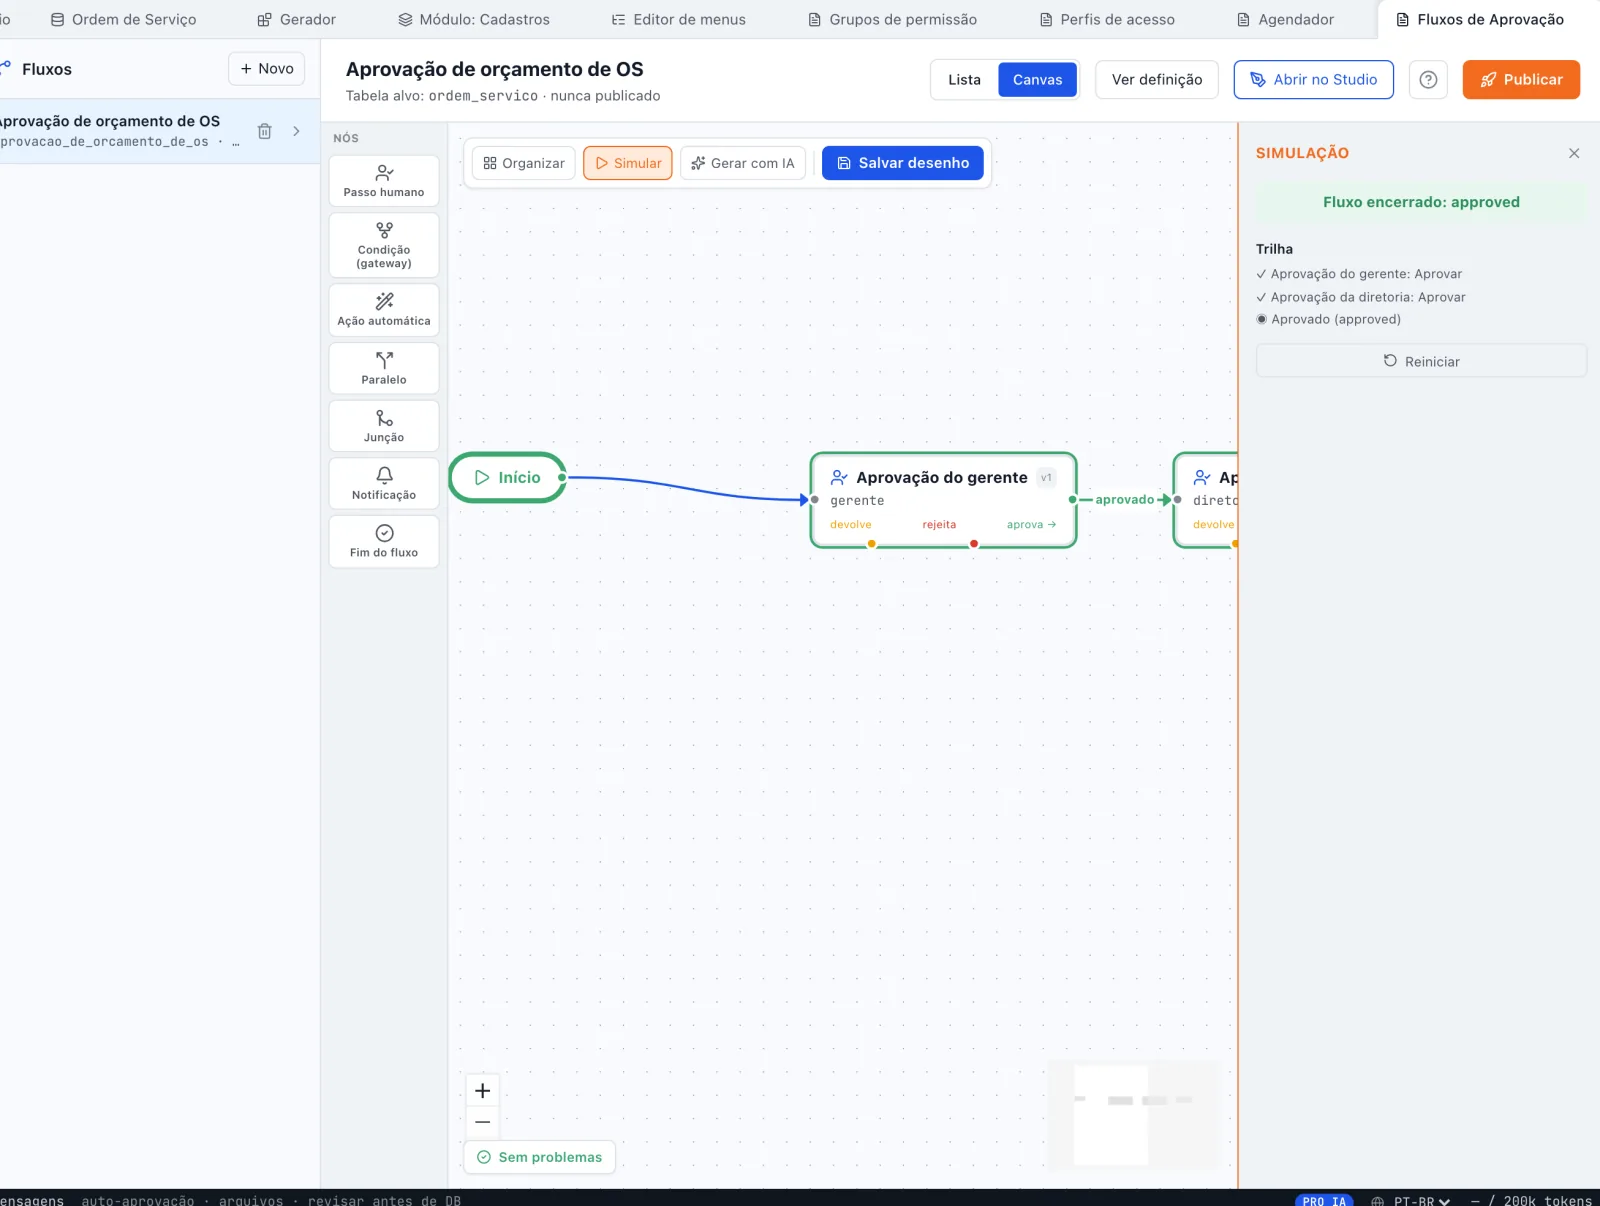The height and width of the screenshot is (1206, 1600).
Task: Select the Aprovação do gerente node
Action: (x=943, y=499)
